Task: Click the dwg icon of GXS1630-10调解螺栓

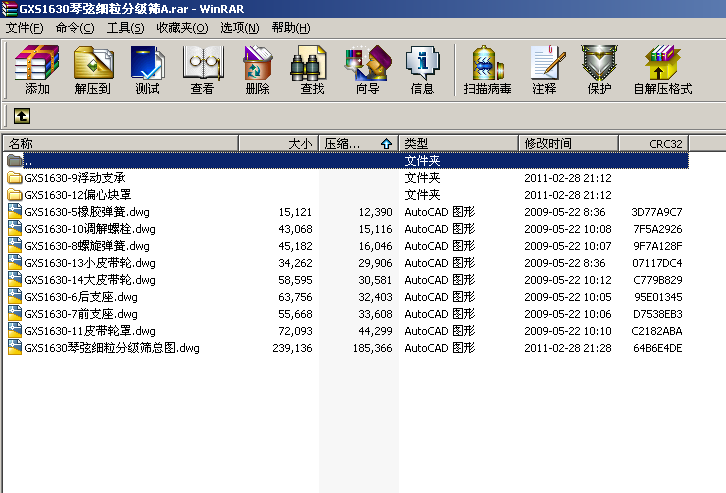Action: 14,229
